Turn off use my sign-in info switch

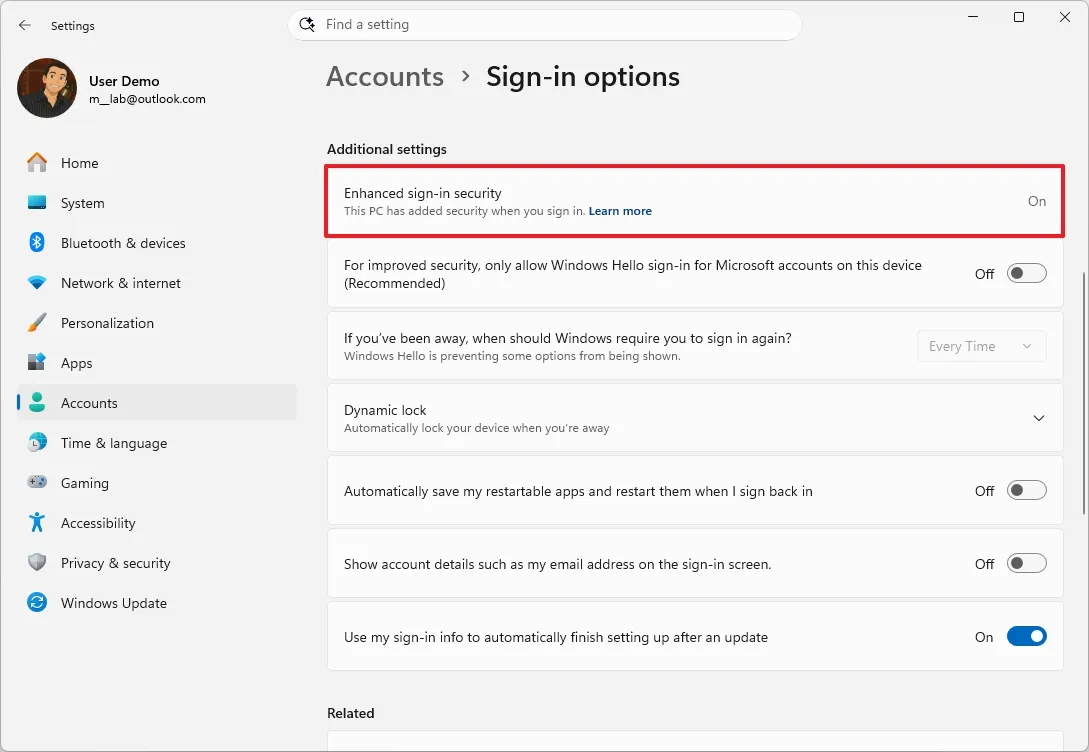coord(1026,637)
